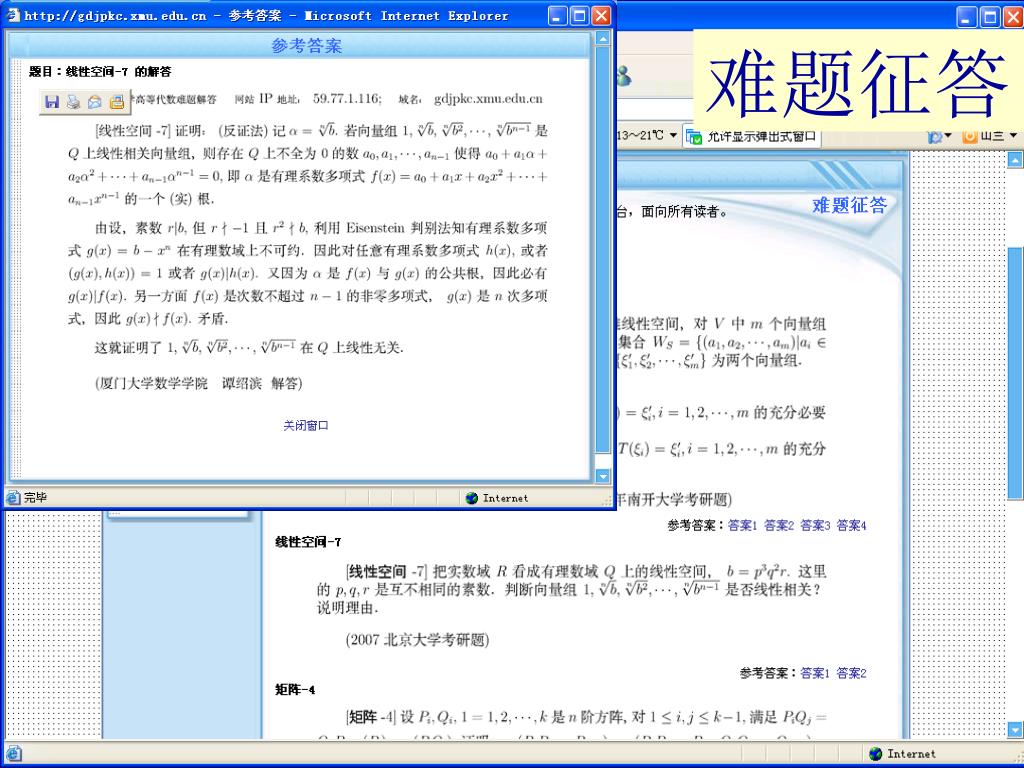Maximize the 参考答案 popup window
The image size is (1024, 768).
pos(579,16)
